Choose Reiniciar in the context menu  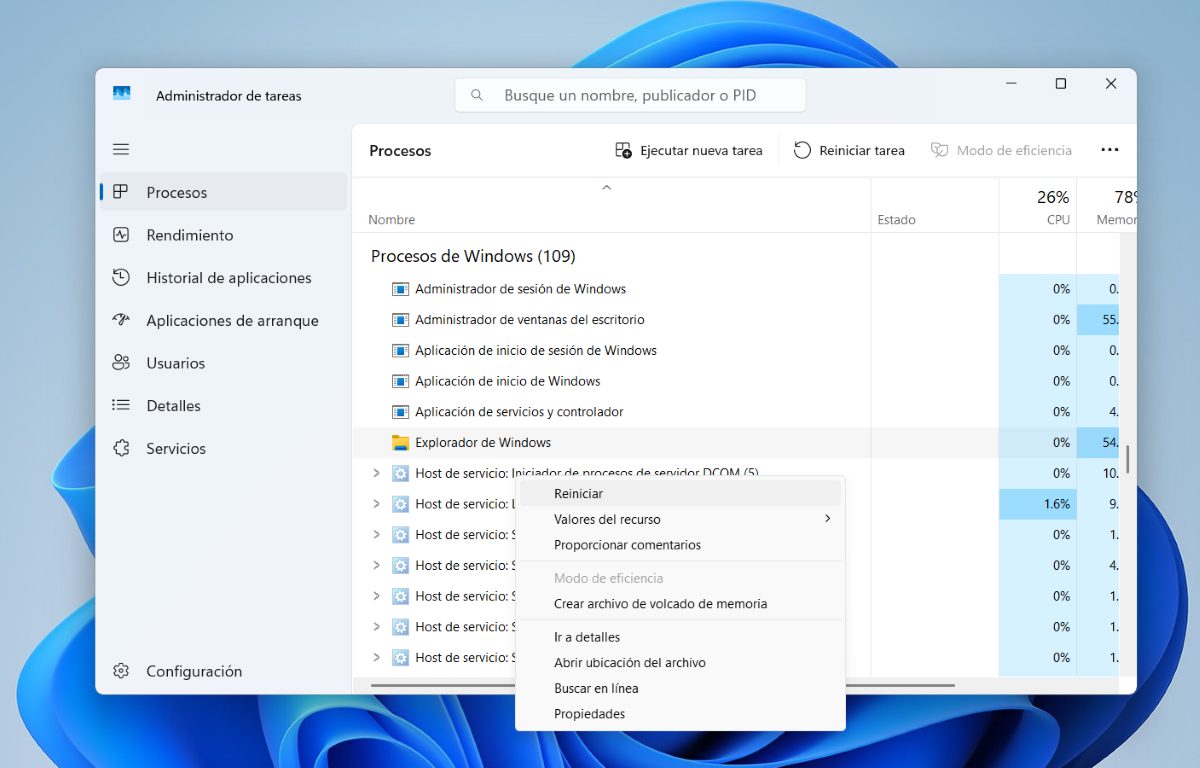[579, 494]
